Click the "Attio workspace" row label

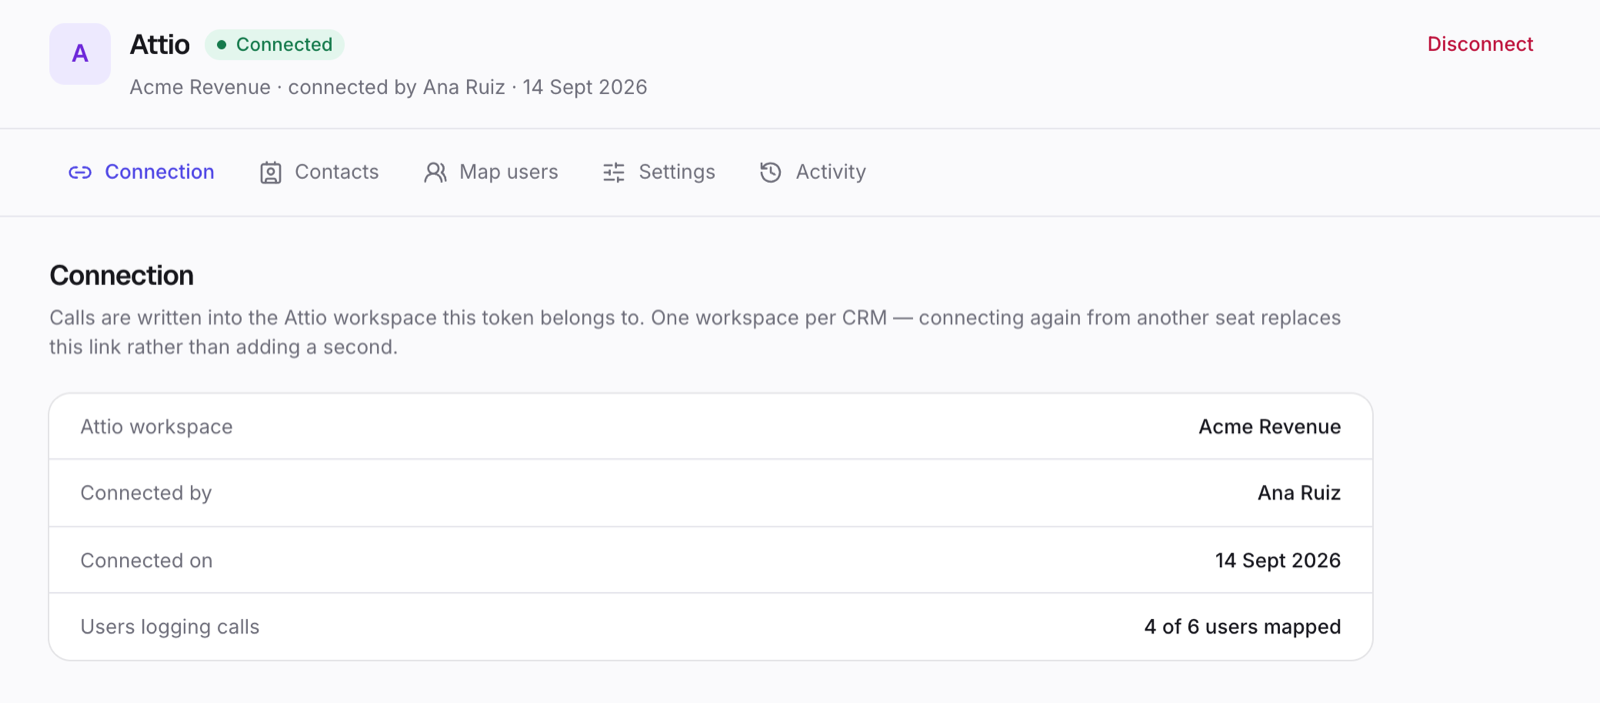(x=157, y=427)
